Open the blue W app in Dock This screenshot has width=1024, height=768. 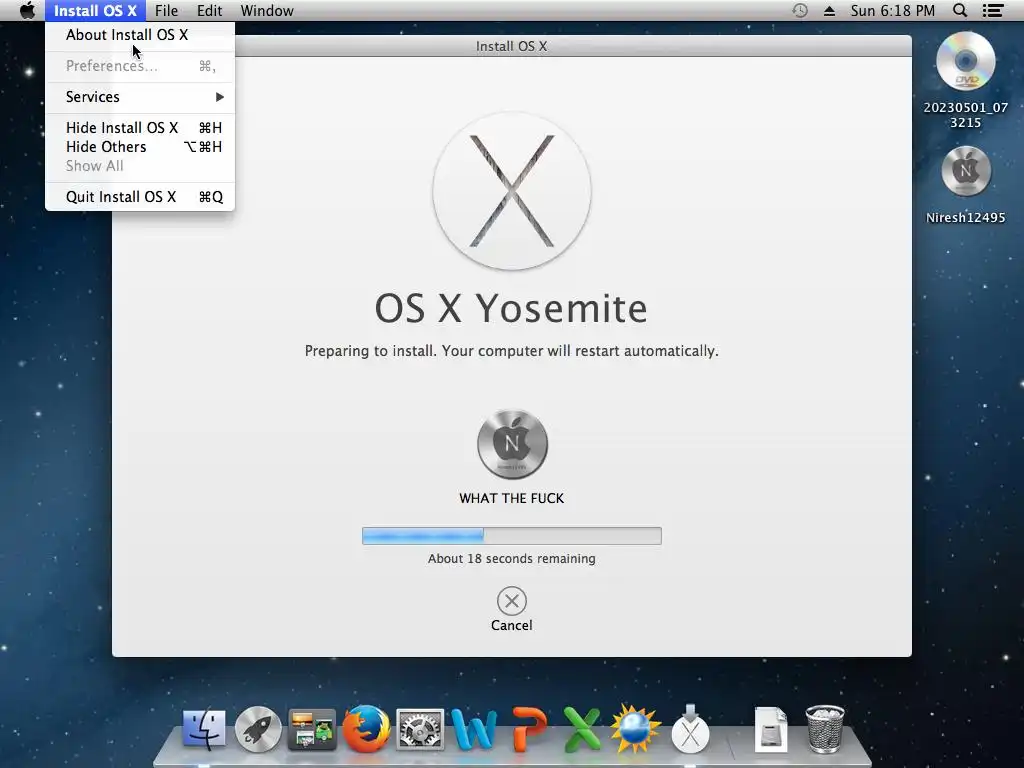[474, 729]
